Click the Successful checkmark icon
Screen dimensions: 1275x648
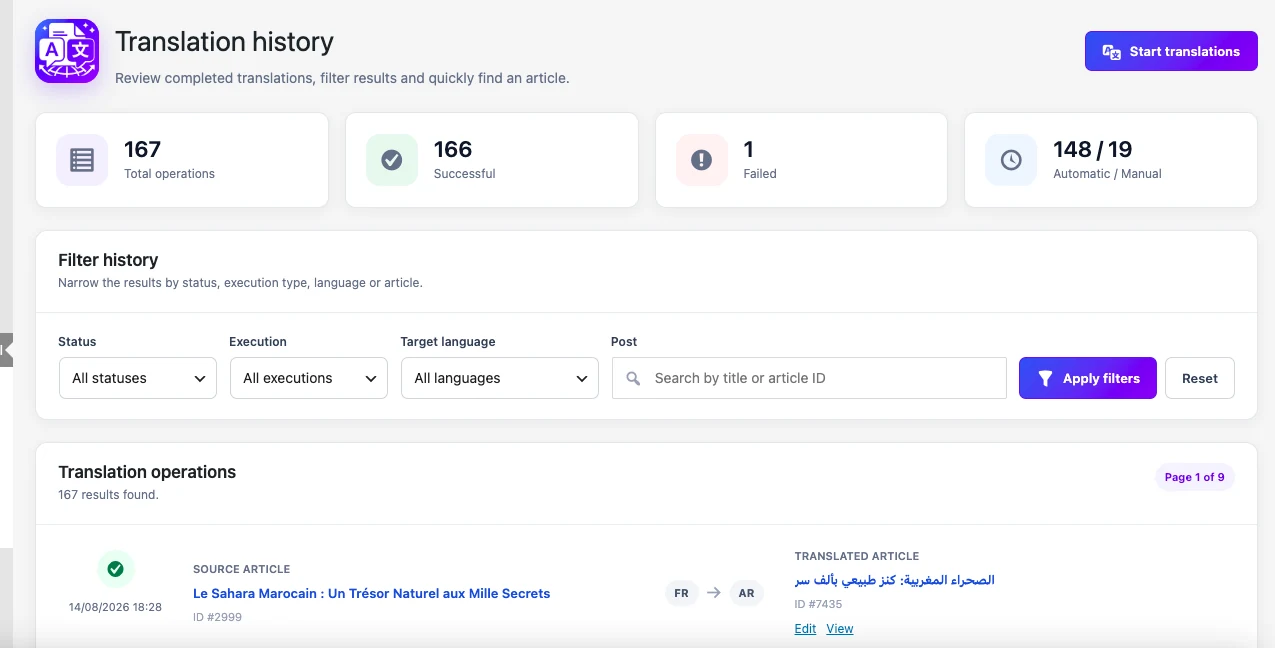(x=392, y=160)
